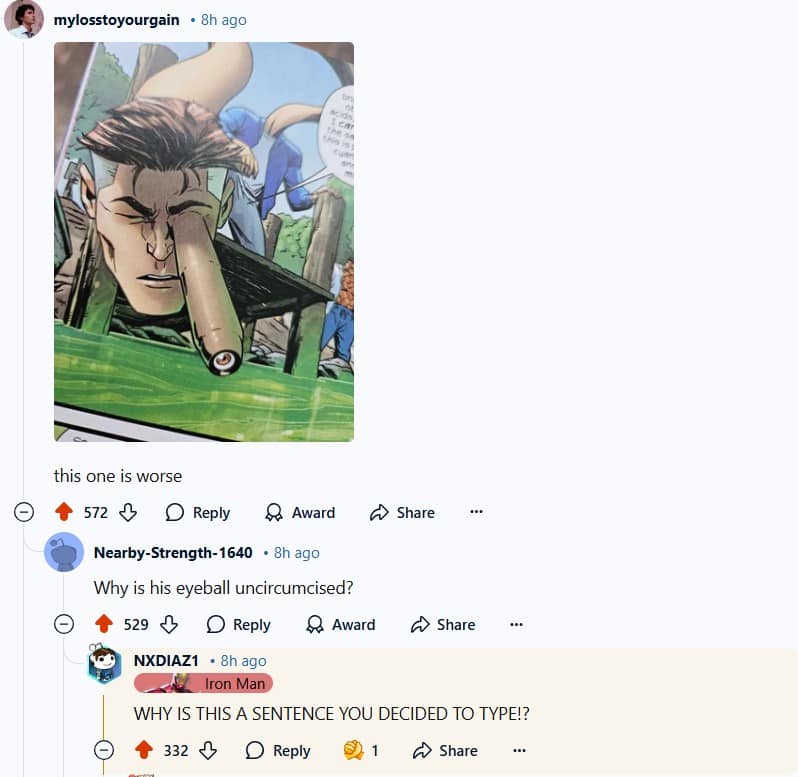Downvote the comment with 572 points
798x777 pixels.
point(128,512)
